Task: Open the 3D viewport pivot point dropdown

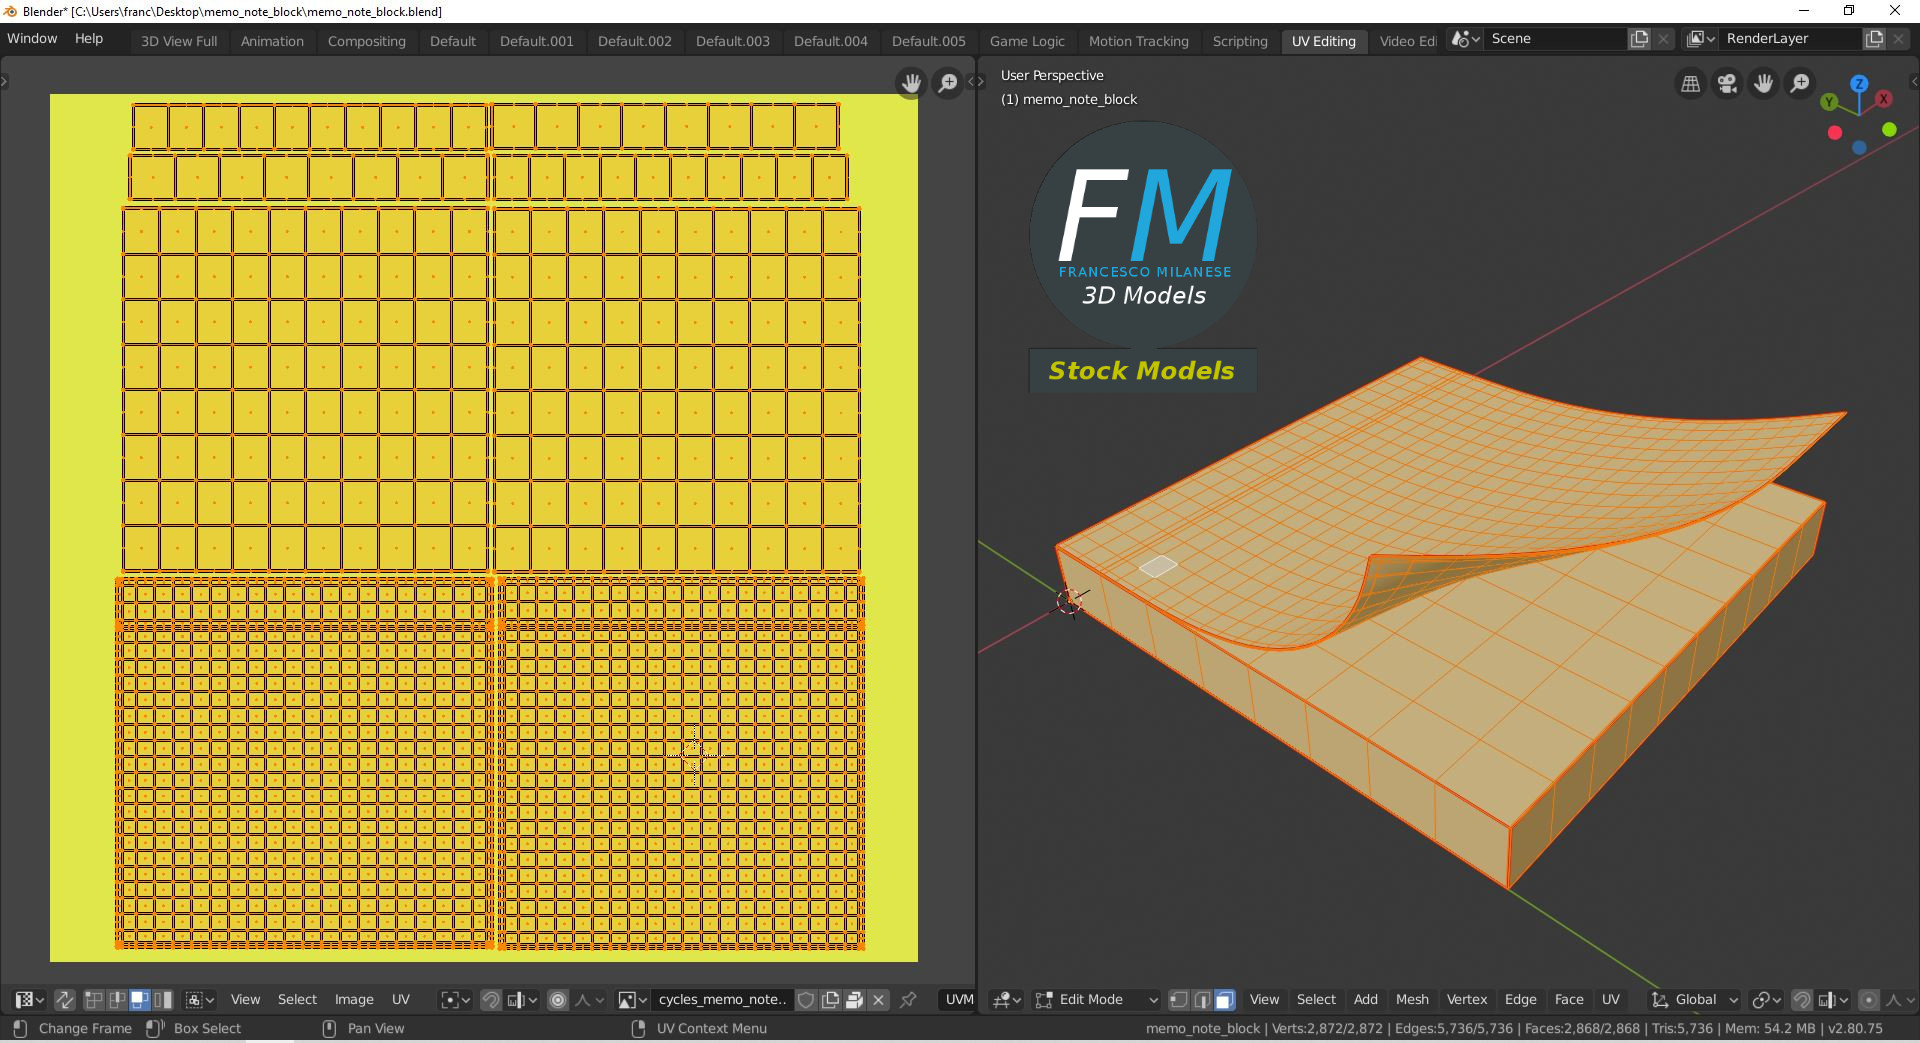Action: [x=1767, y=999]
